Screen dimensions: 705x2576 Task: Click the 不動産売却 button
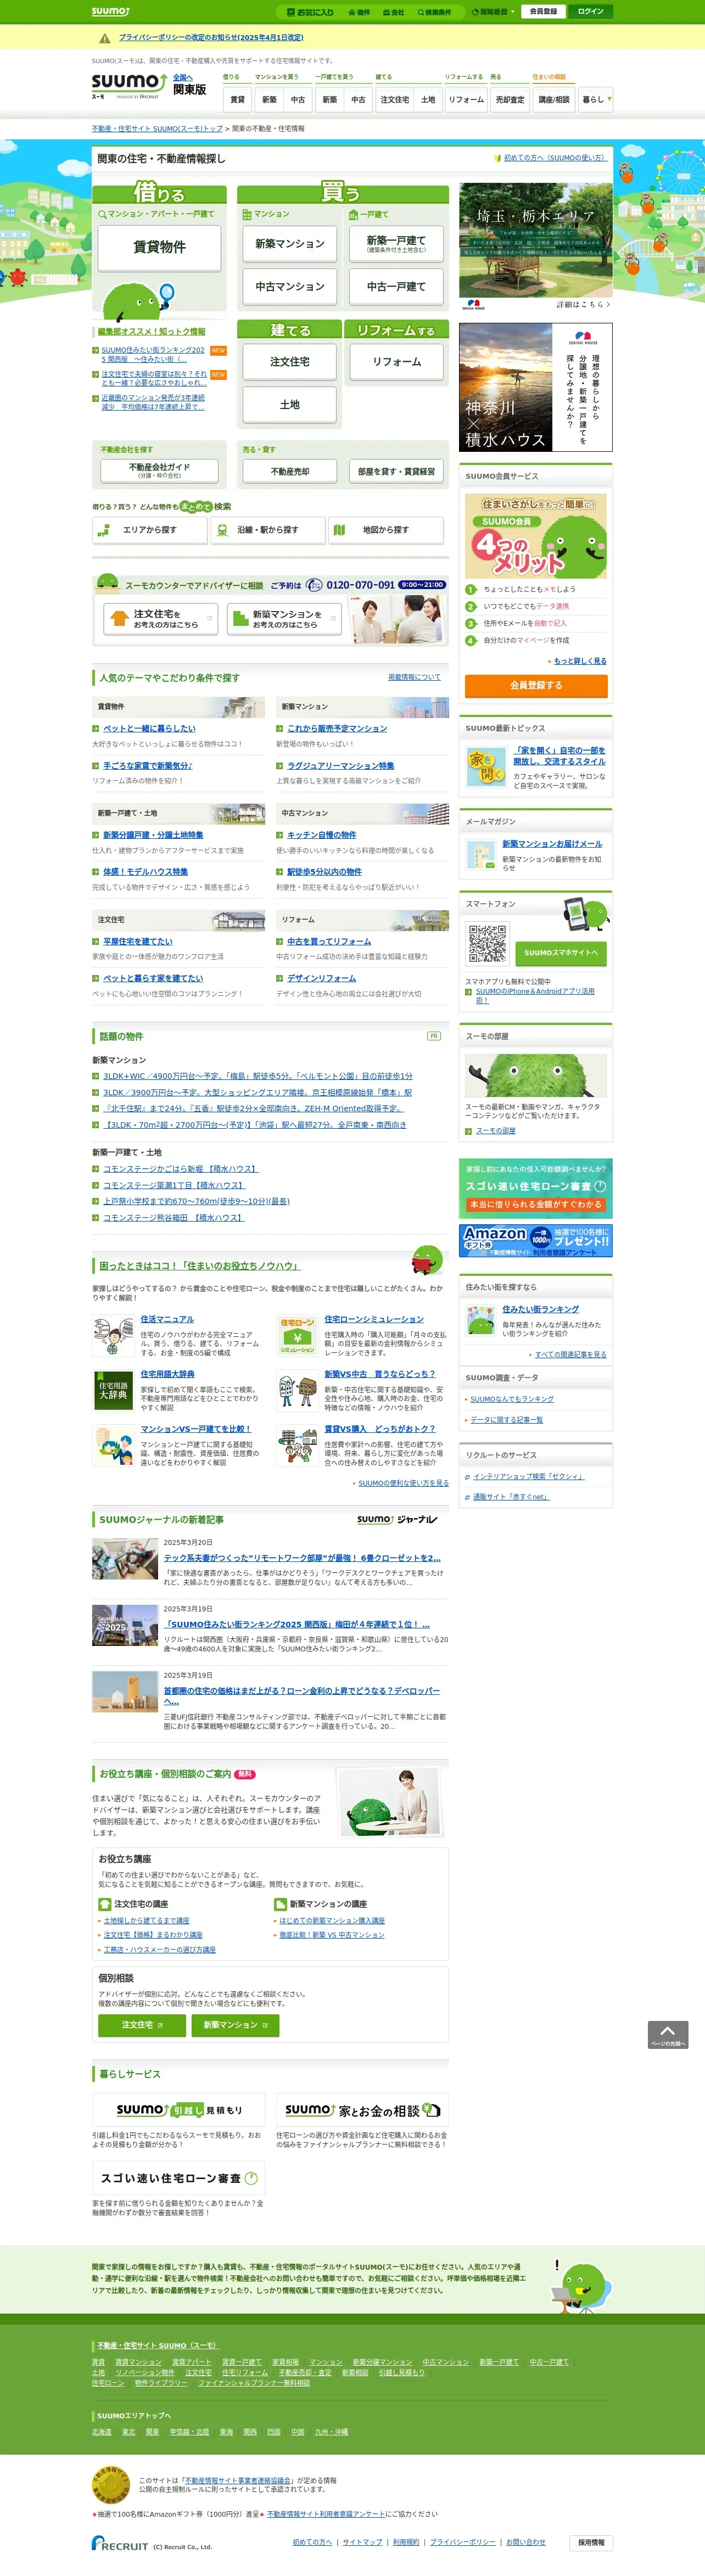(x=290, y=471)
